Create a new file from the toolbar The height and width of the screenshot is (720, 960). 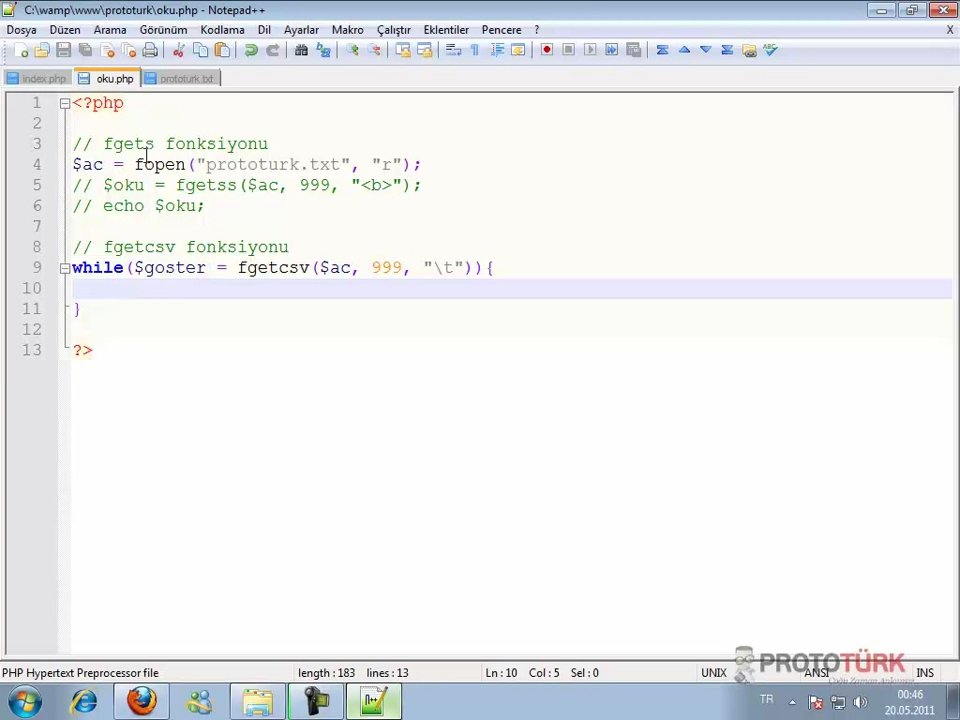[21, 51]
